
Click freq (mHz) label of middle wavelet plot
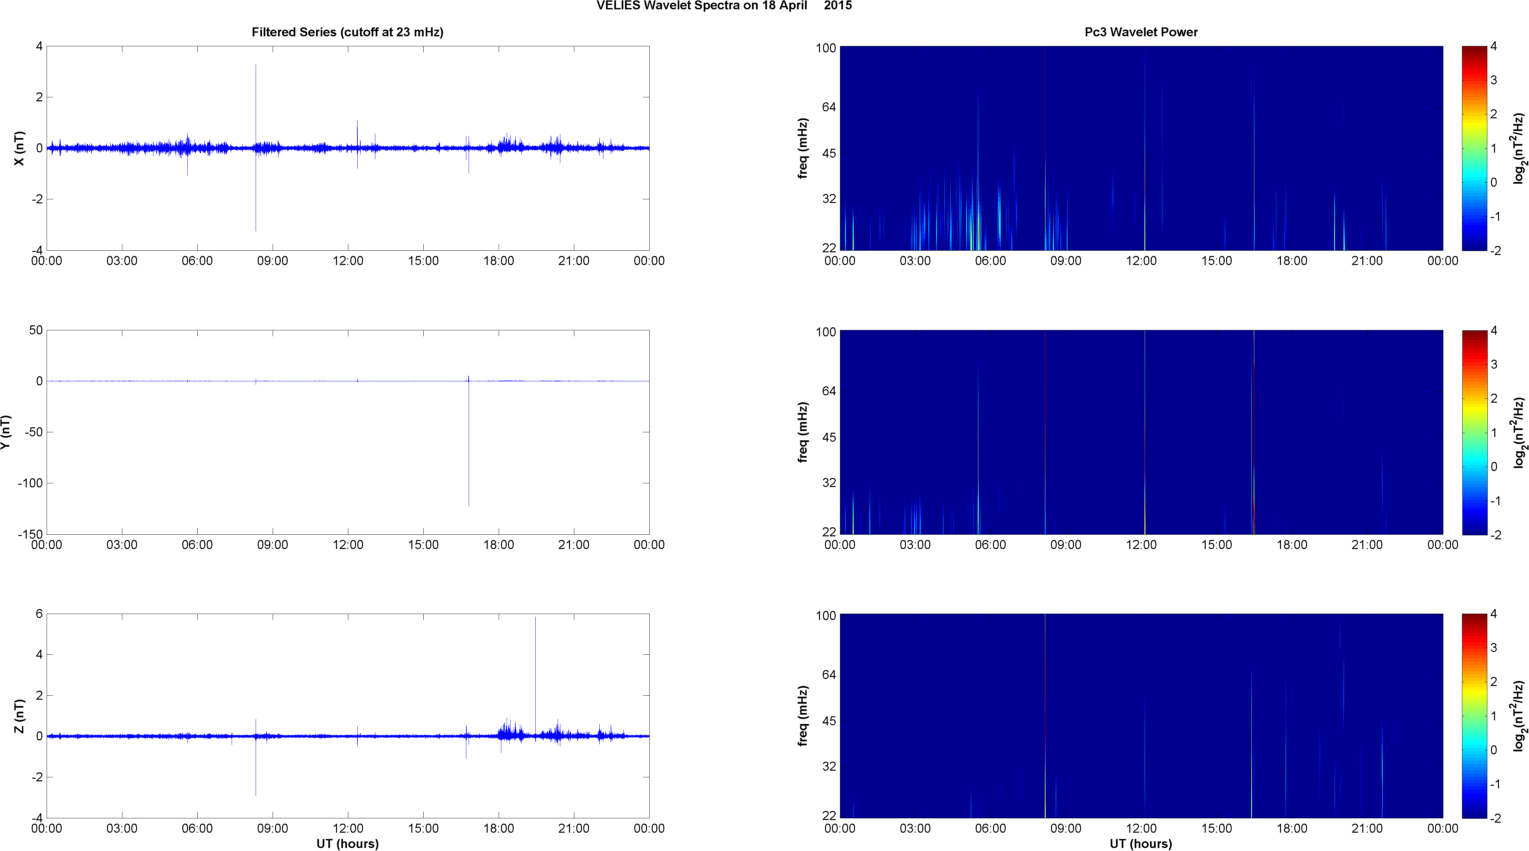tap(803, 432)
